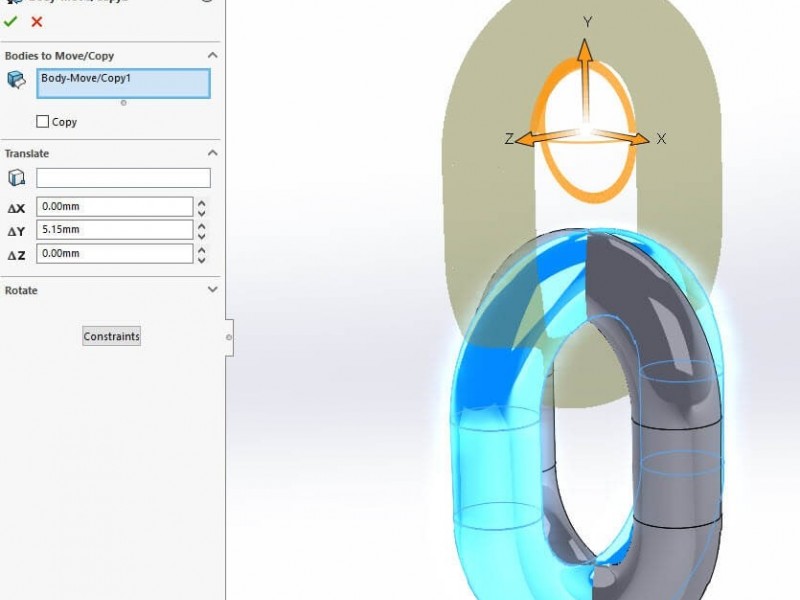Increase Delta Y with the up arrow
The width and height of the screenshot is (800, 600).
click(x=202, y=226)
